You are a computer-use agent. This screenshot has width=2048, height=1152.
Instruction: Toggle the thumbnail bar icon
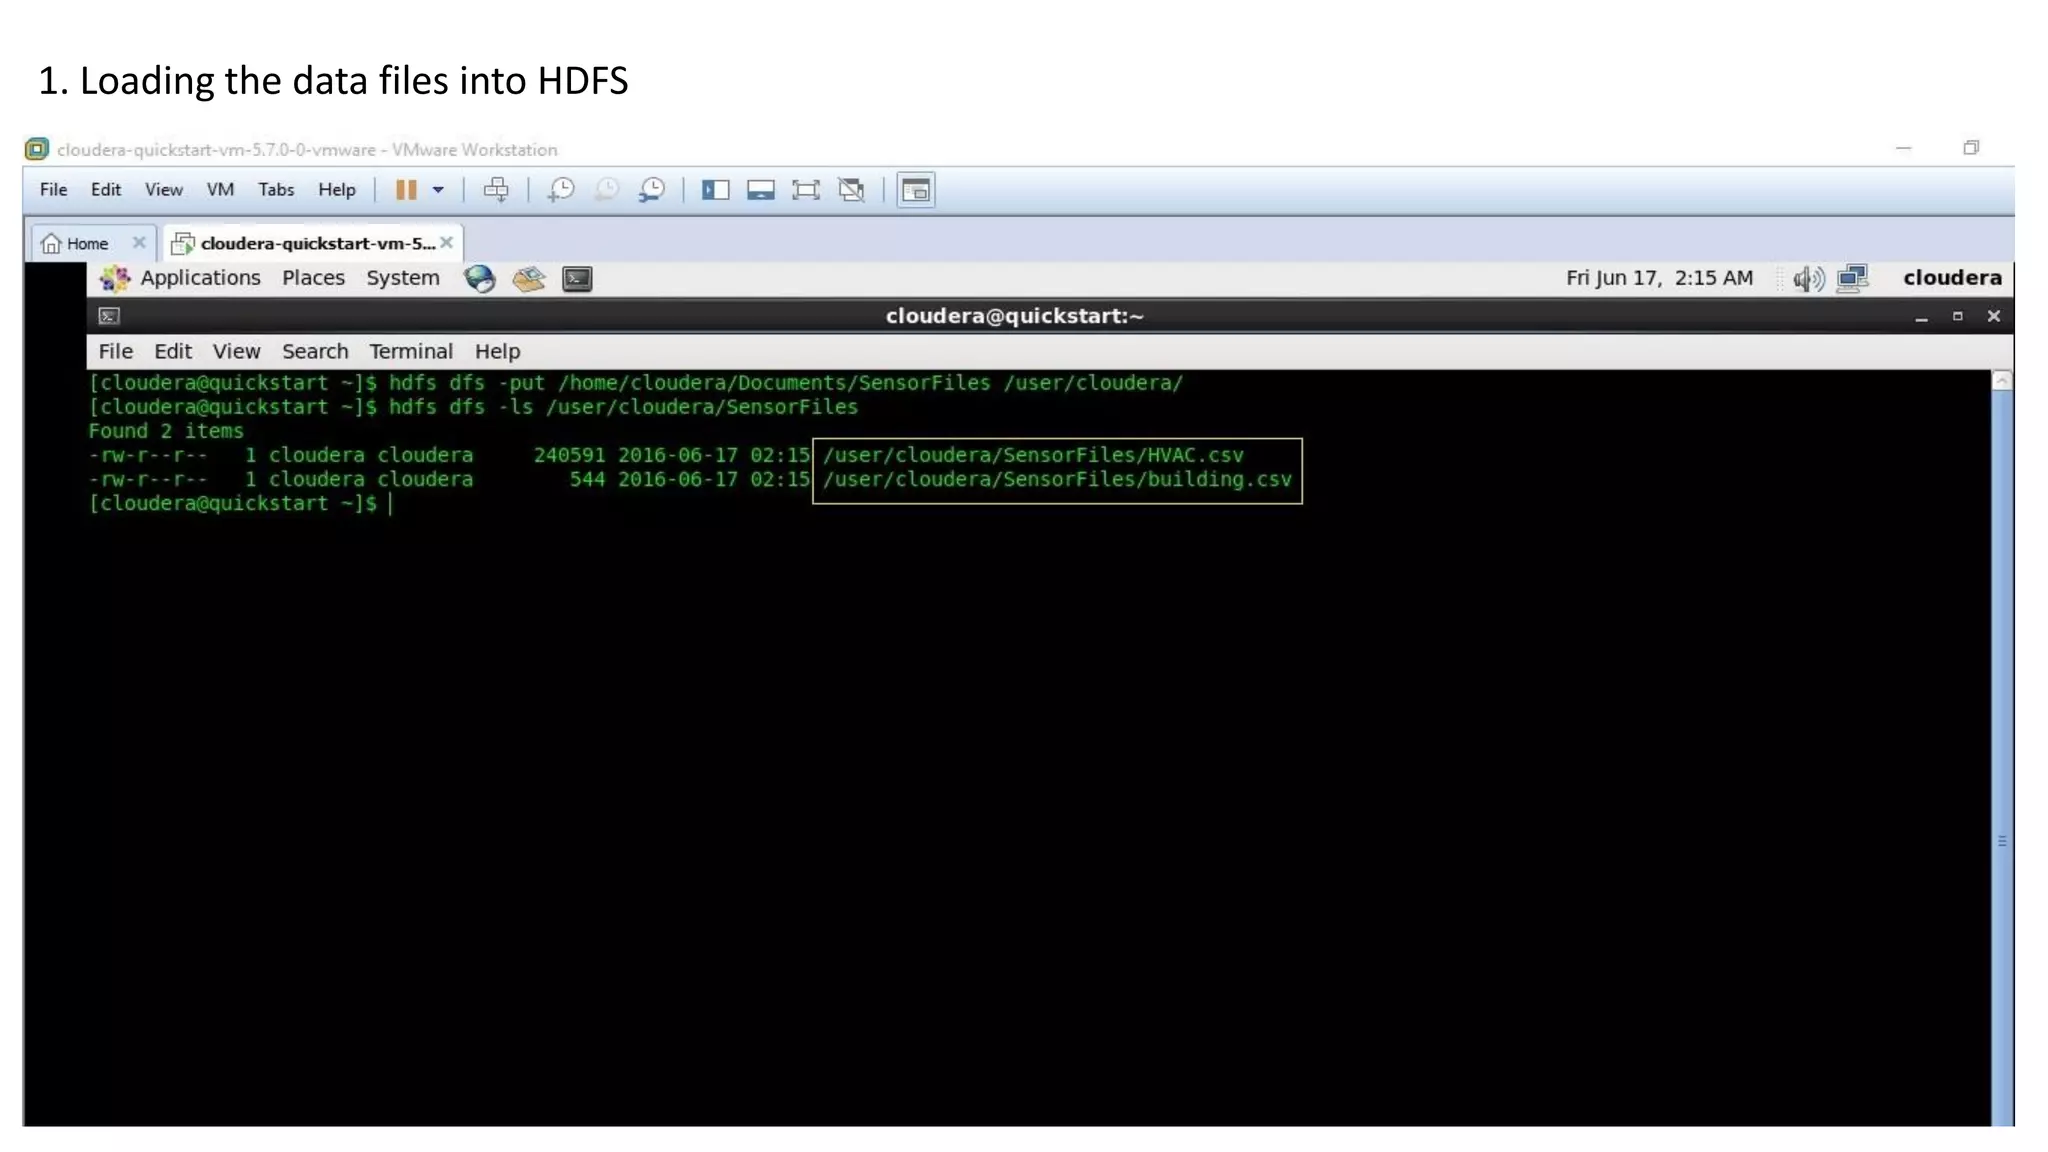760,190
